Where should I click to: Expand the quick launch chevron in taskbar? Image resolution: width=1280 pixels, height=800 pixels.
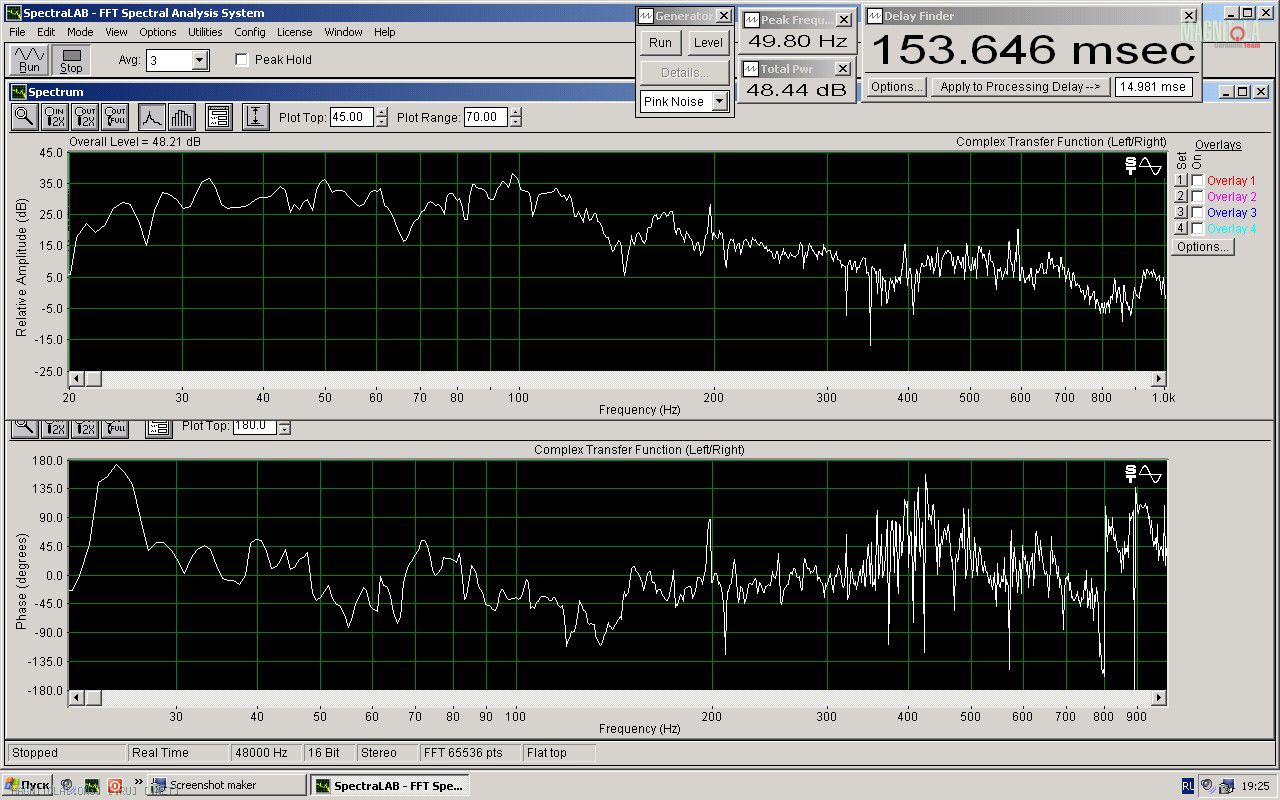click(138, 783)
